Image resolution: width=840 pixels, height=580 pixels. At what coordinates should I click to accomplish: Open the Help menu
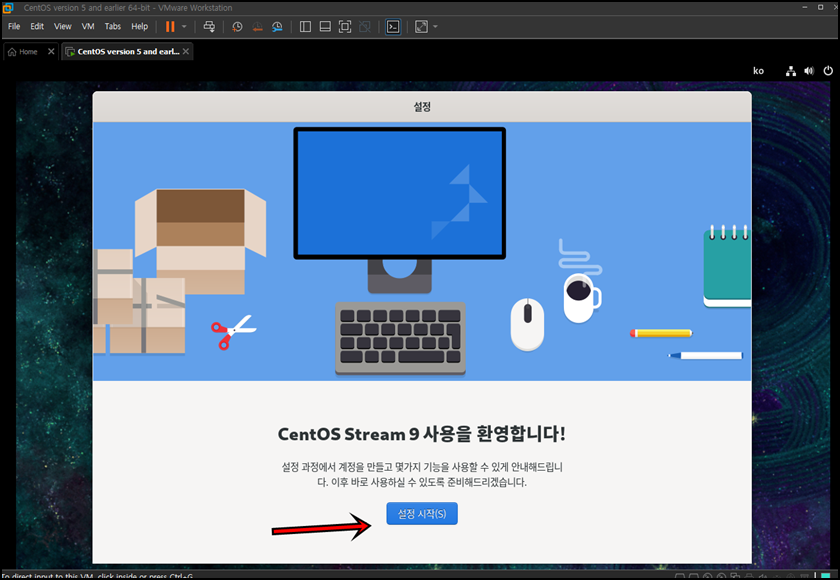point(139,26)
